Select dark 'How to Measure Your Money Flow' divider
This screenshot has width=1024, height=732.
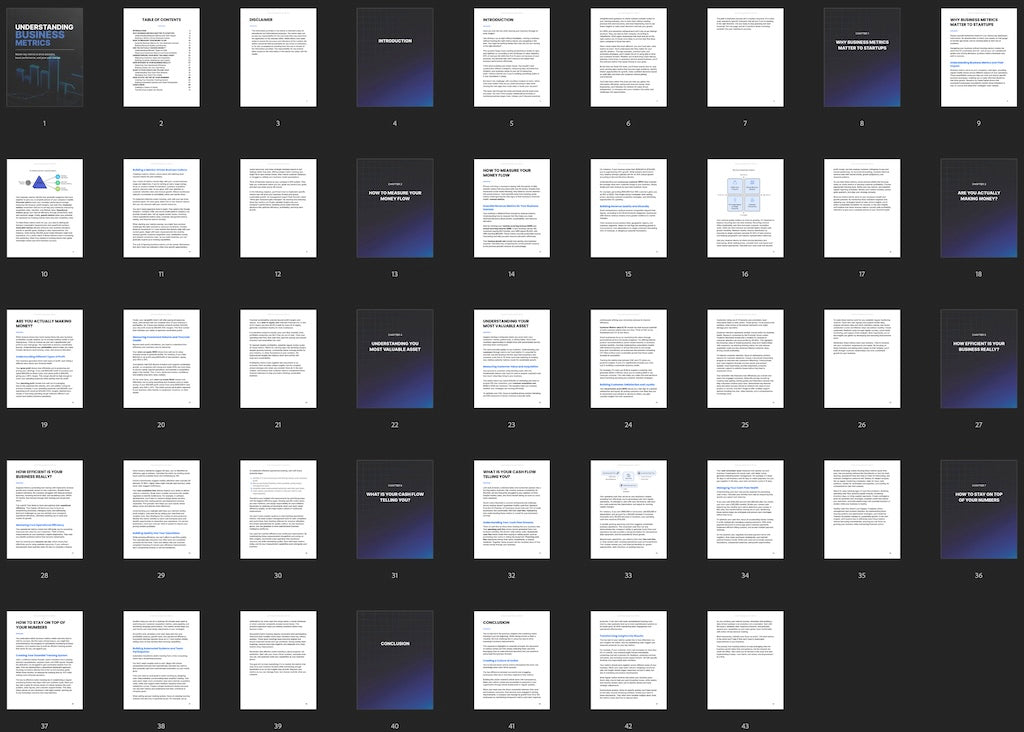click(395, 208)
